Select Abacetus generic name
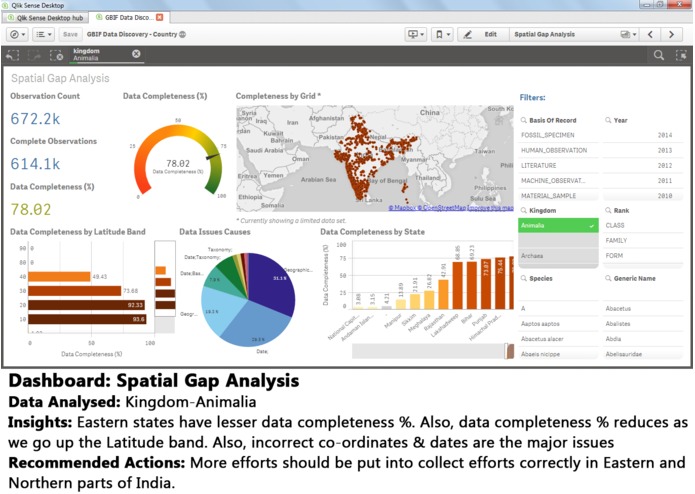This screenshot has height=494, width=695. [643, 308]
